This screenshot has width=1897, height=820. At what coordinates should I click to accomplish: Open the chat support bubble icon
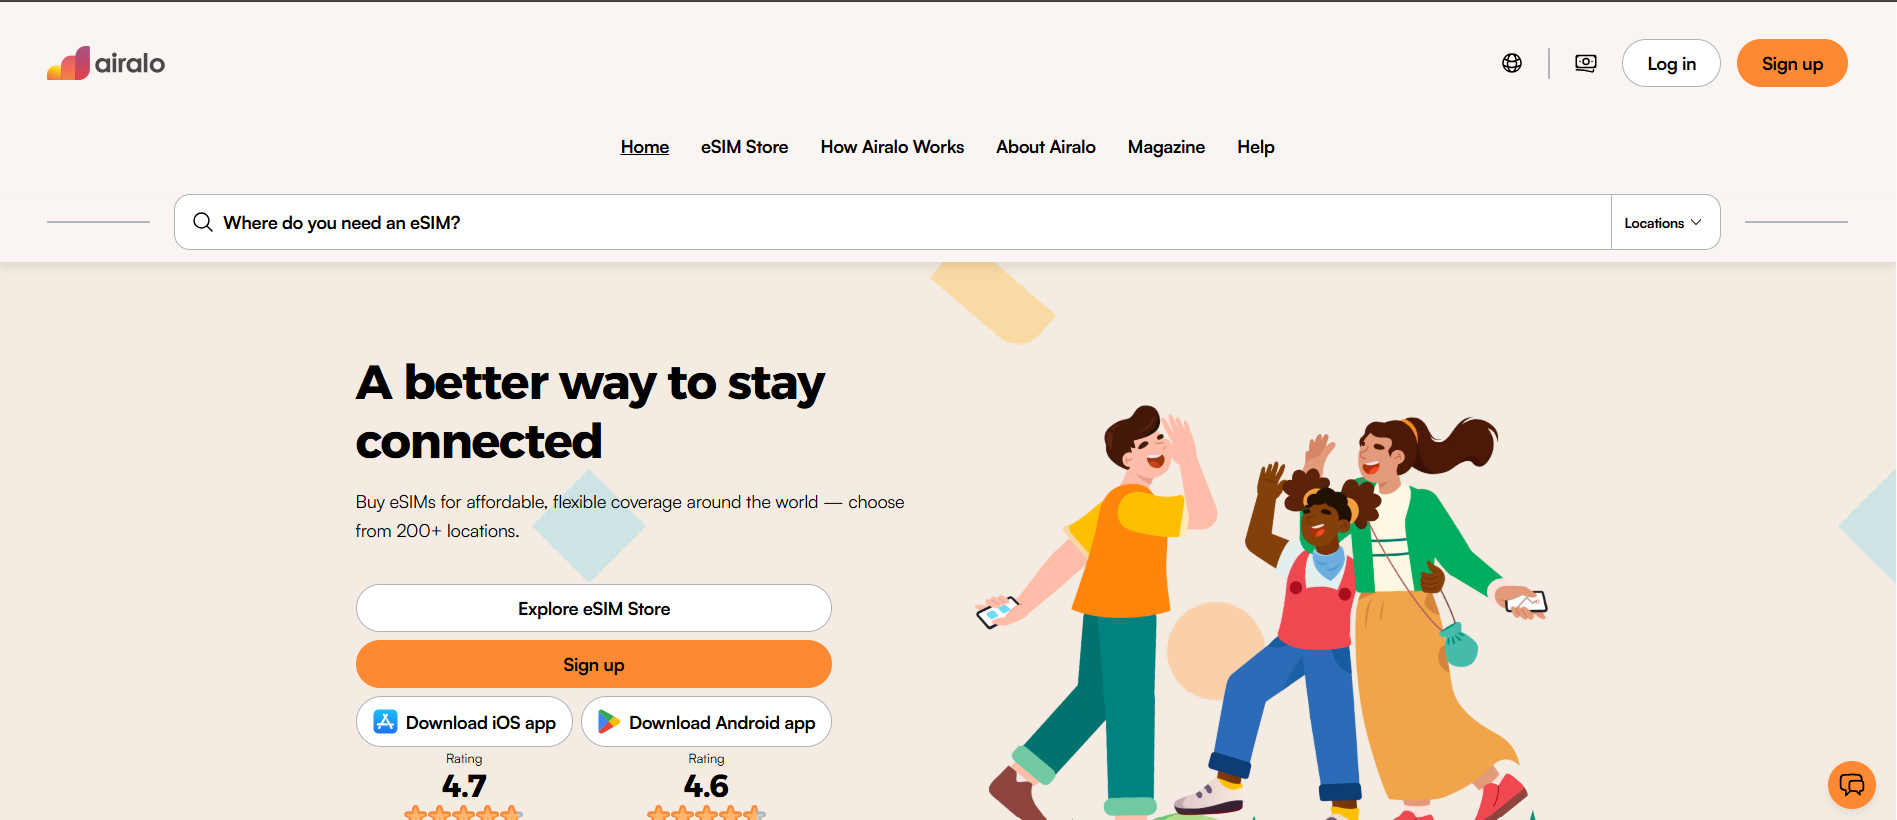tap(1852, 785)
